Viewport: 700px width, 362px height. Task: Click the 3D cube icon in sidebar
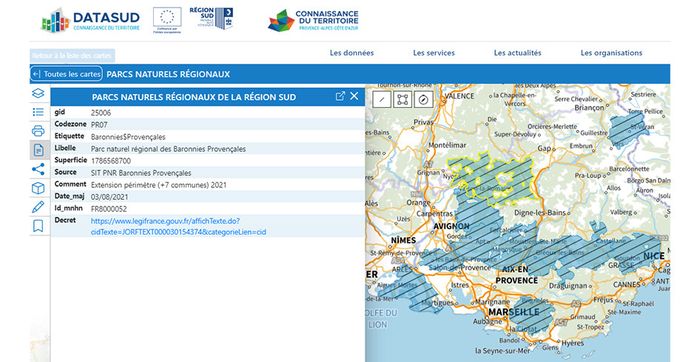tap(38, 188)
